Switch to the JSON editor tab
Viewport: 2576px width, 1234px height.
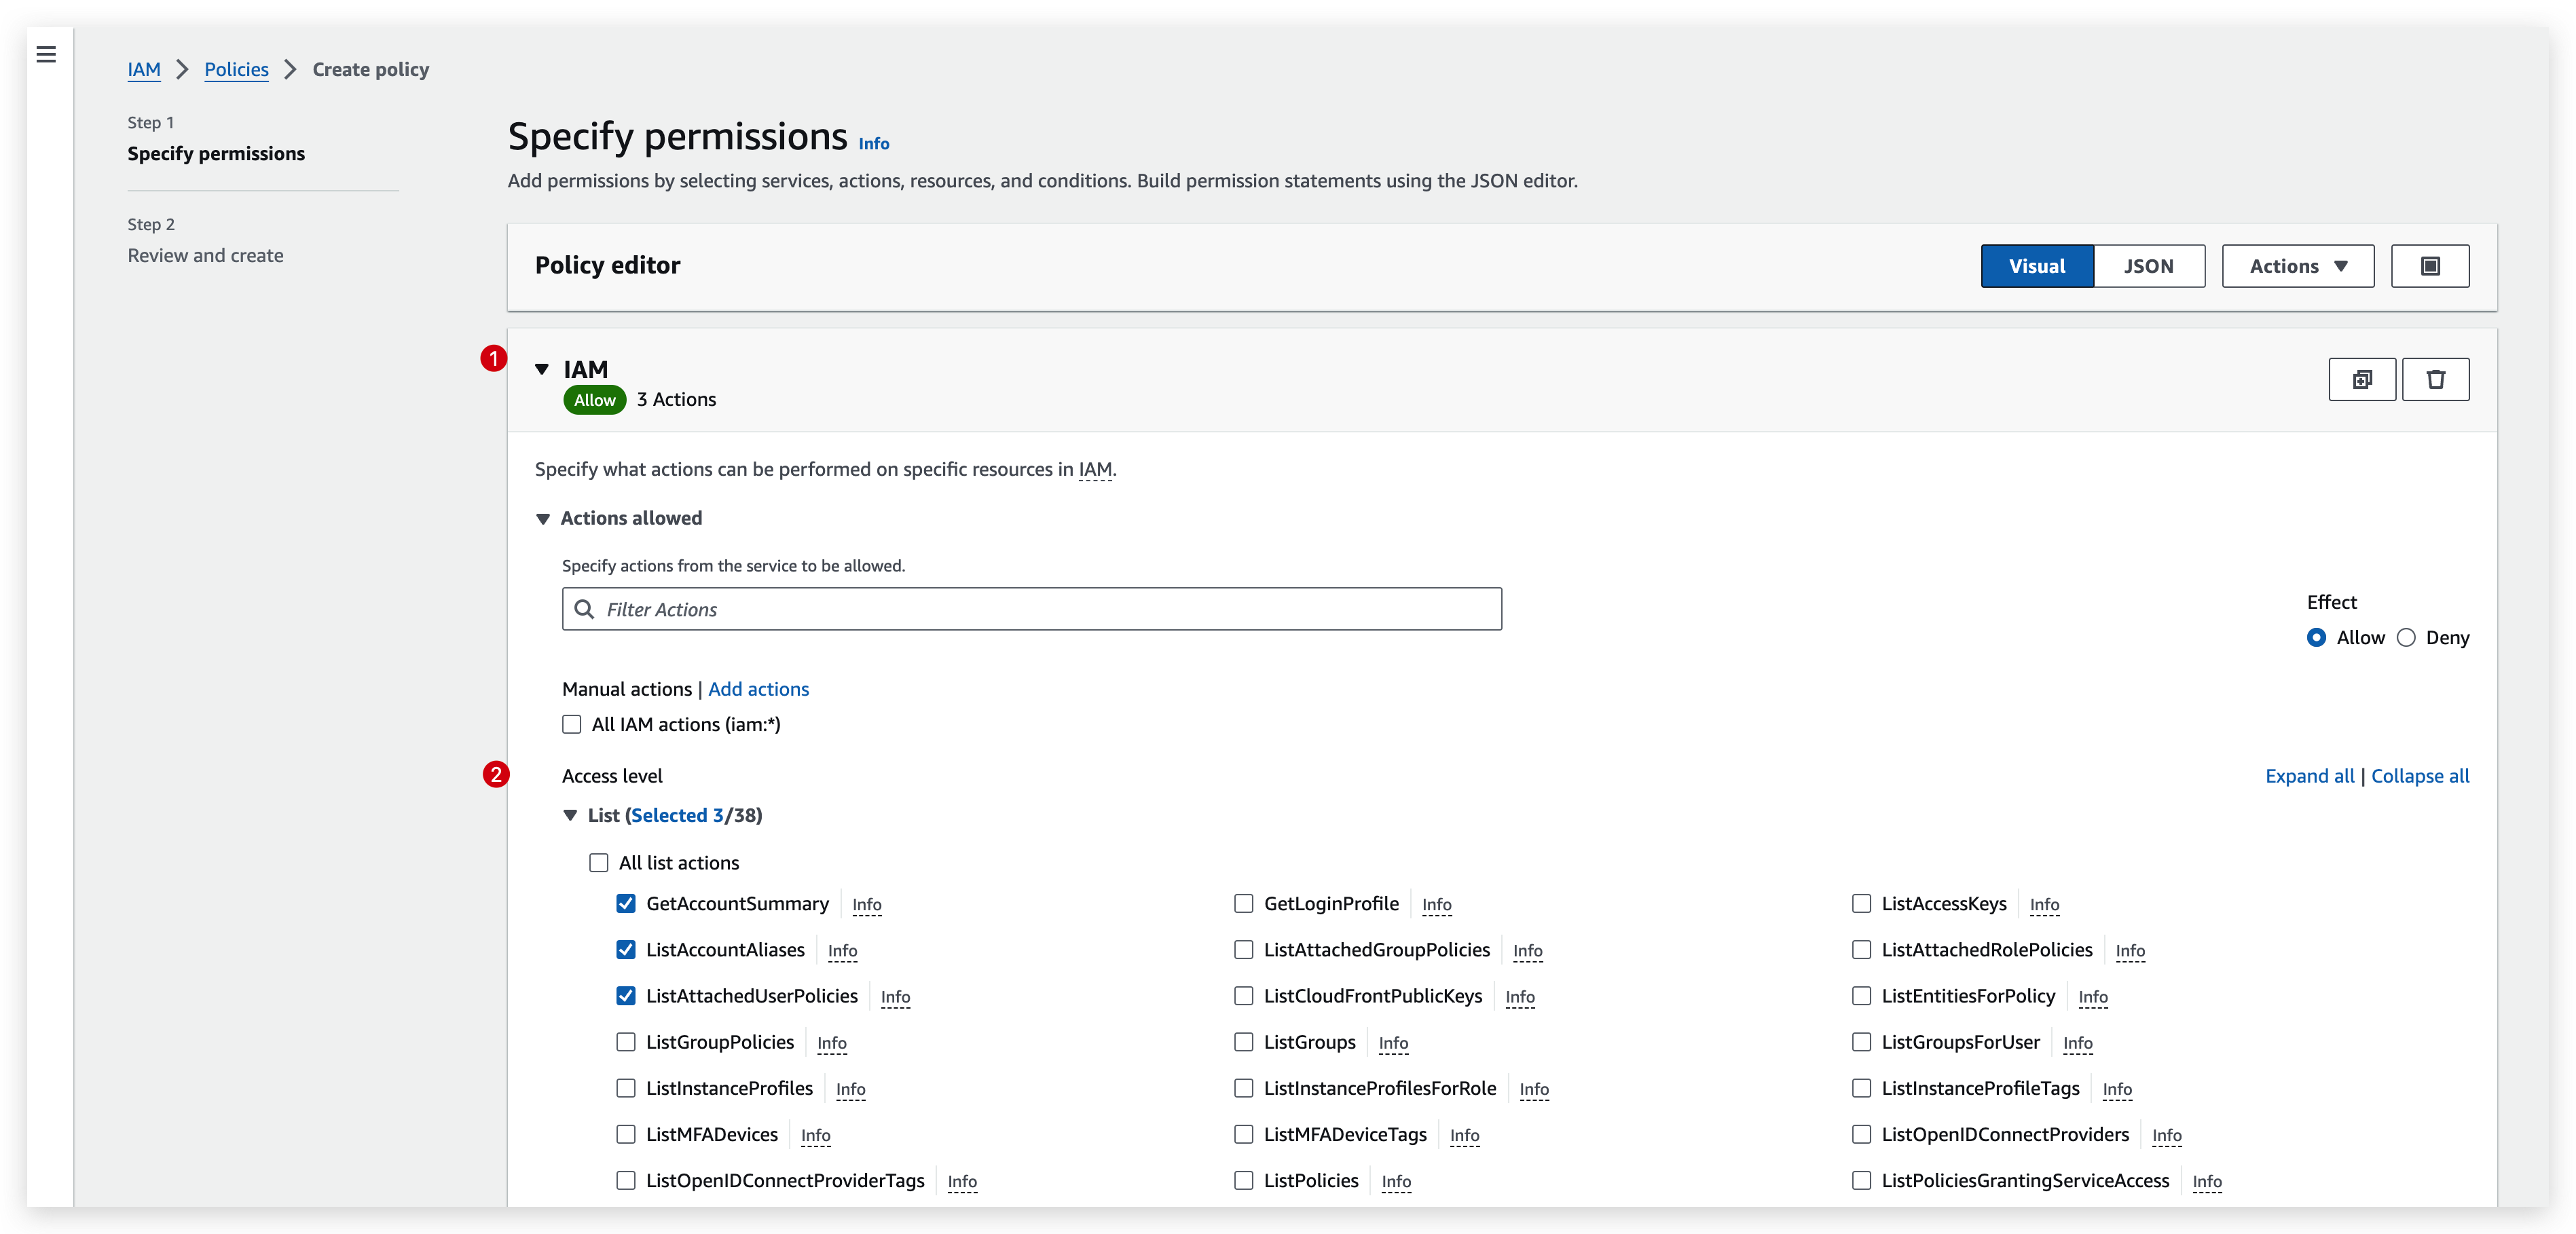click(x=2149, y=266)
